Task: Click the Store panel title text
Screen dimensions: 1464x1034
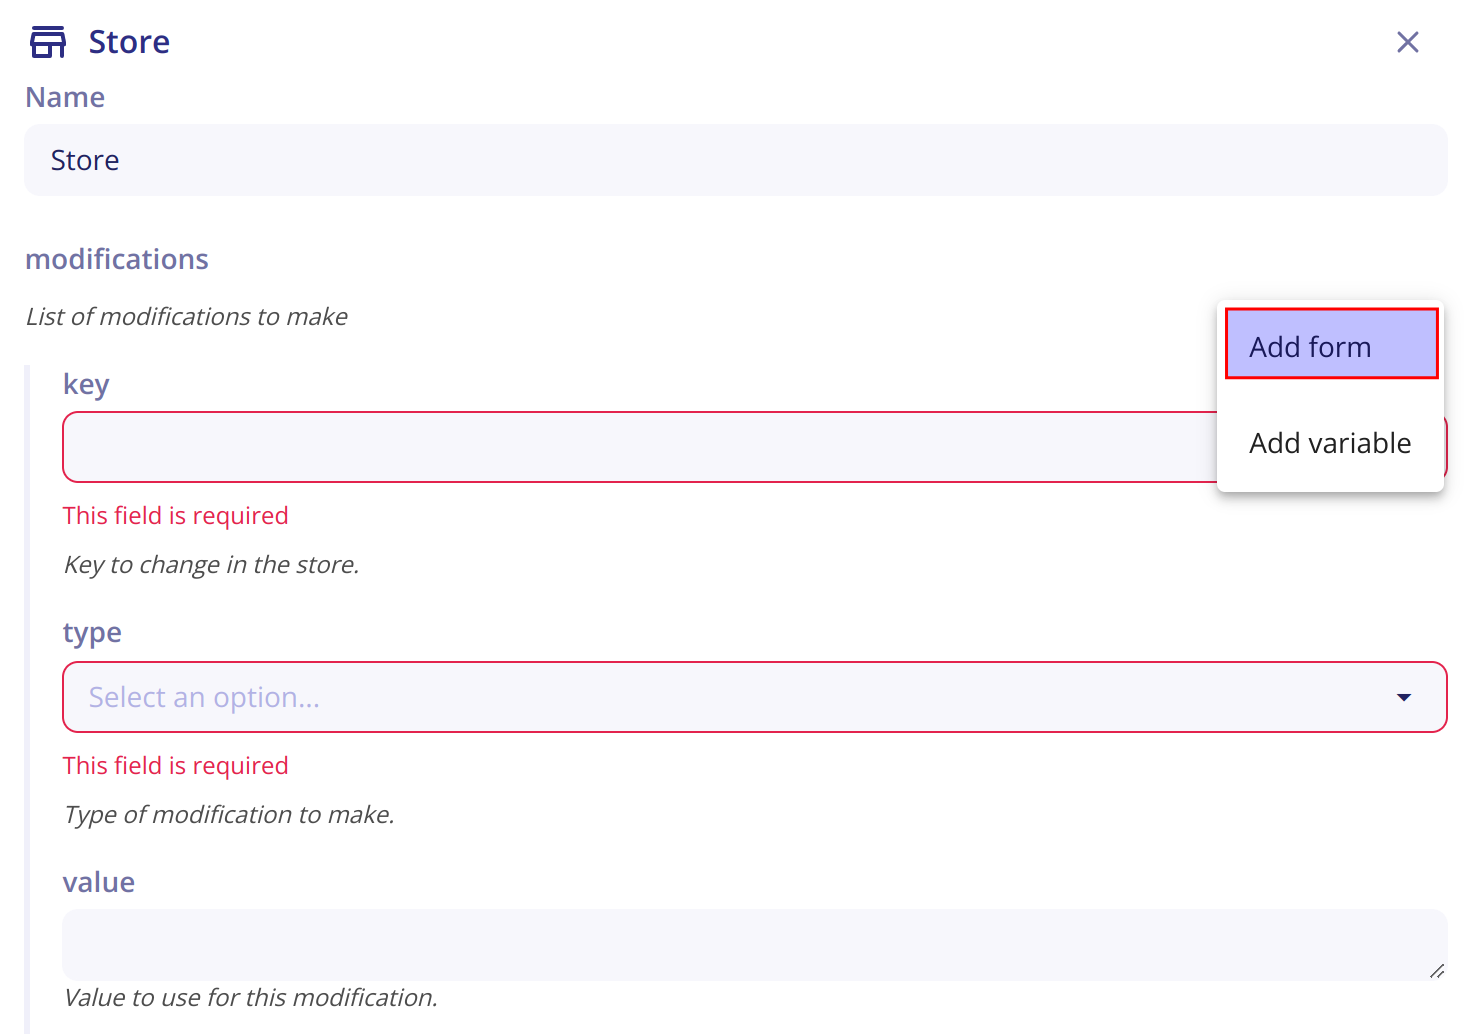Action: click(129, 42)
